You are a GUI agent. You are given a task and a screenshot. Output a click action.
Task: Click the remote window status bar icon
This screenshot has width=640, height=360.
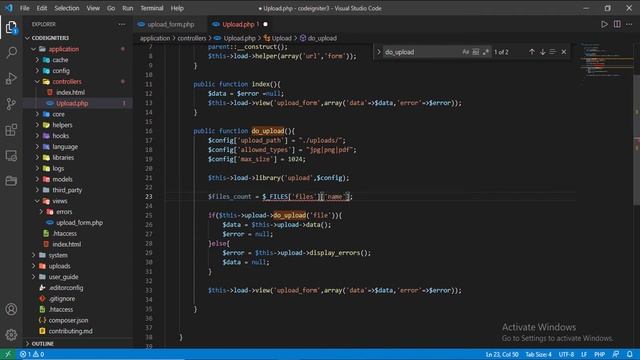coord(8,354)
